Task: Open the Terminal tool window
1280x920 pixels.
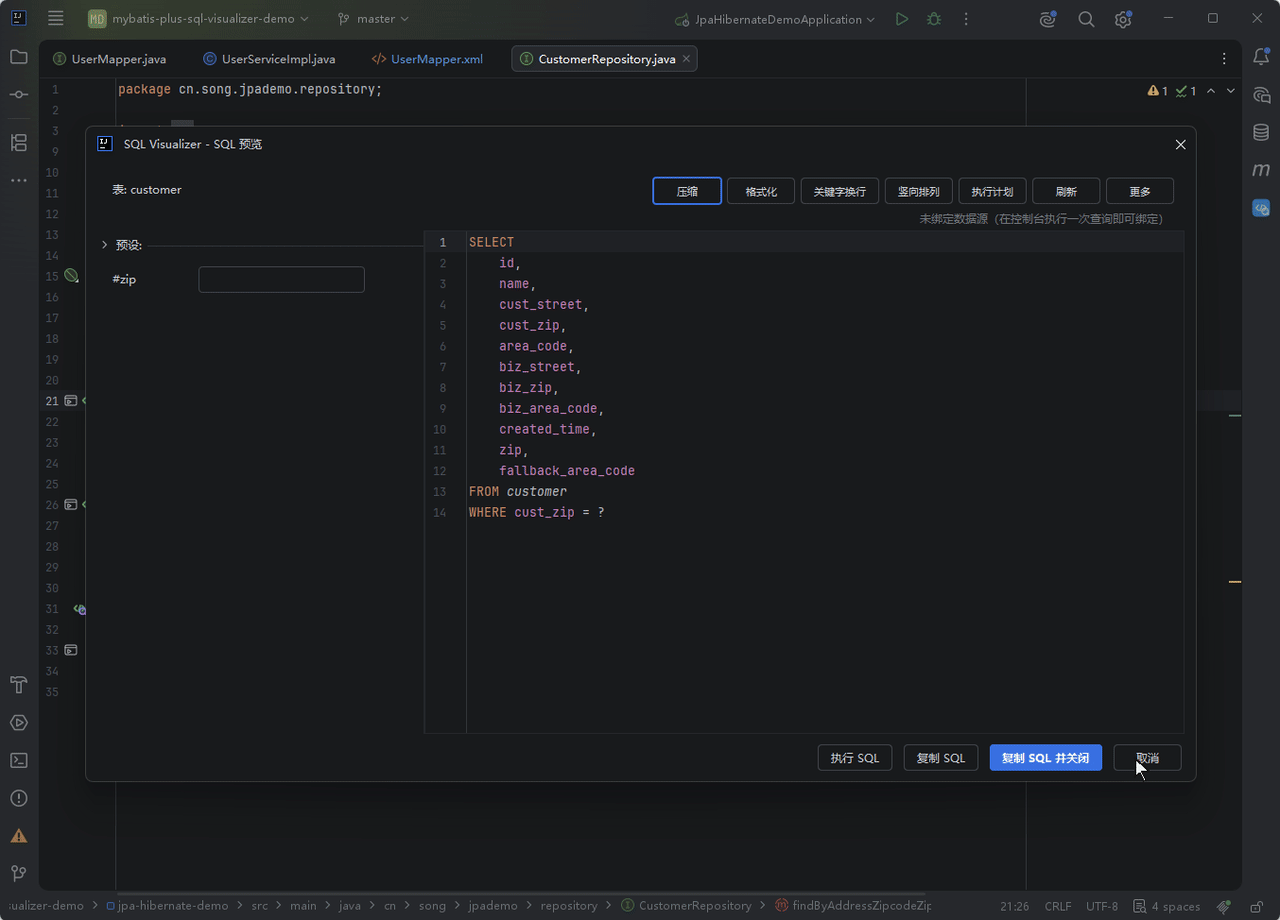Action: tap(18, 760)
